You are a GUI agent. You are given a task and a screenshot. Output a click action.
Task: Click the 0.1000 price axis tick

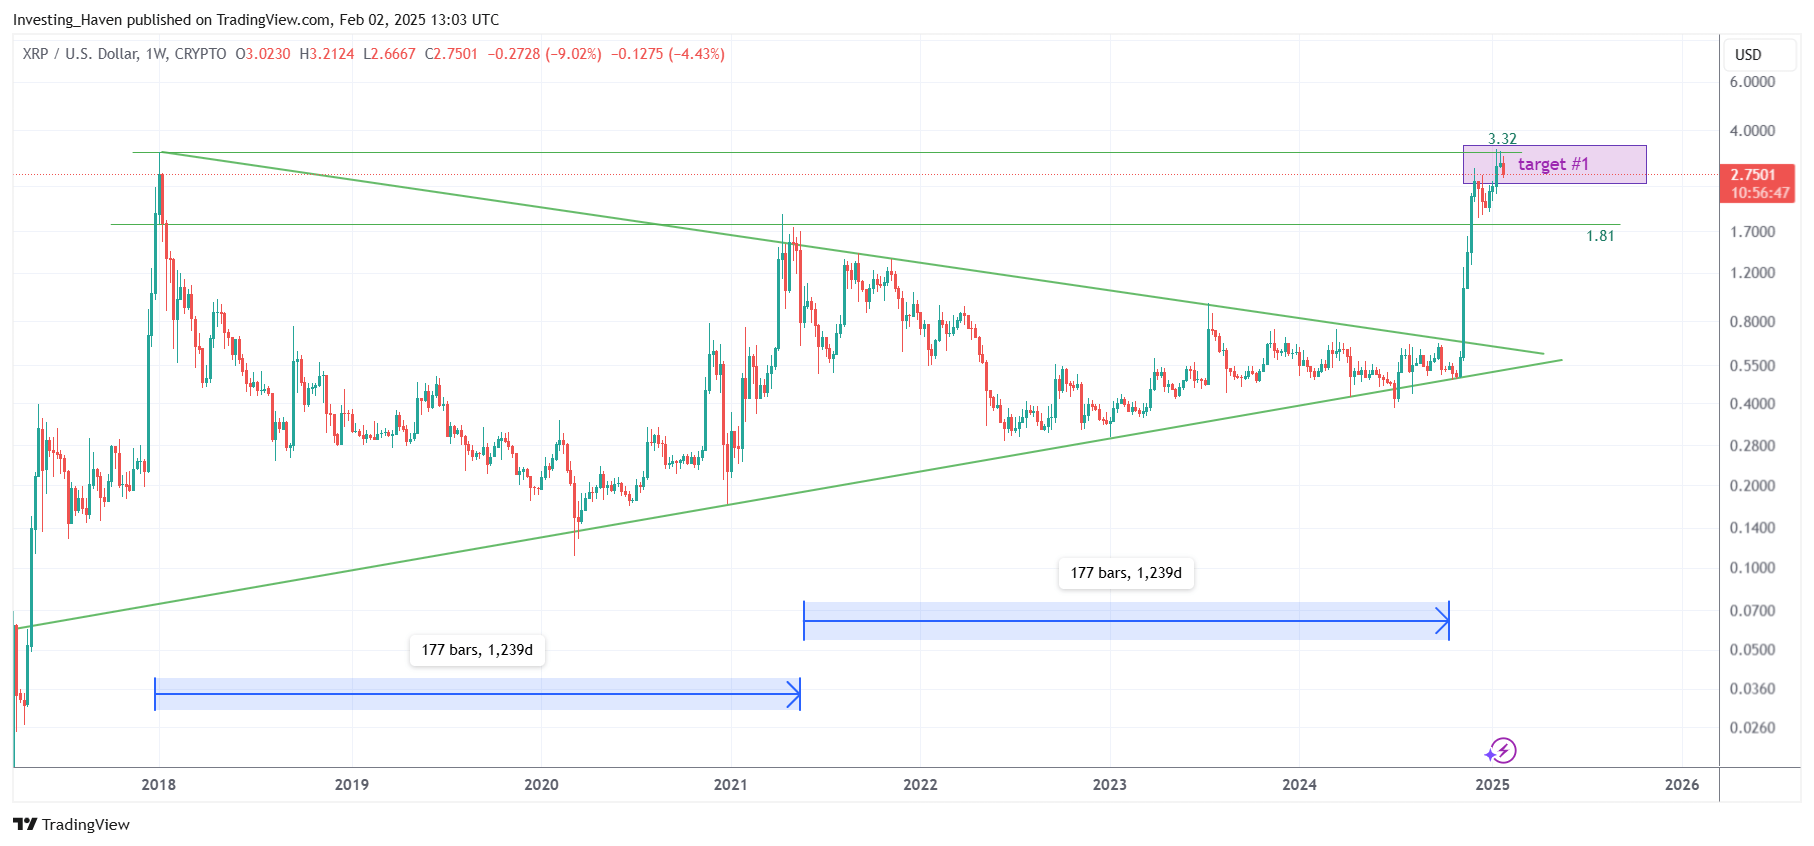point(1752,568)
